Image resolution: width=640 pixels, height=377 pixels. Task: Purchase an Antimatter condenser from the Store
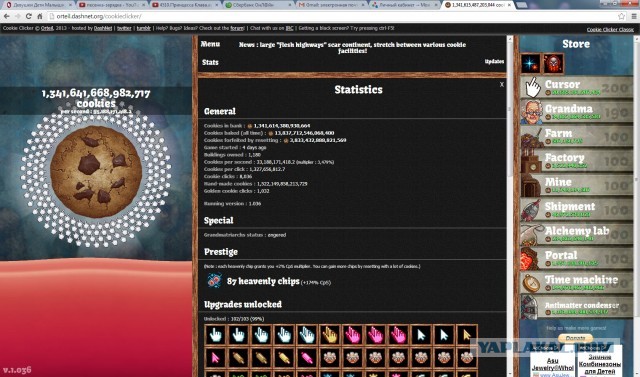tap(576, 307)
